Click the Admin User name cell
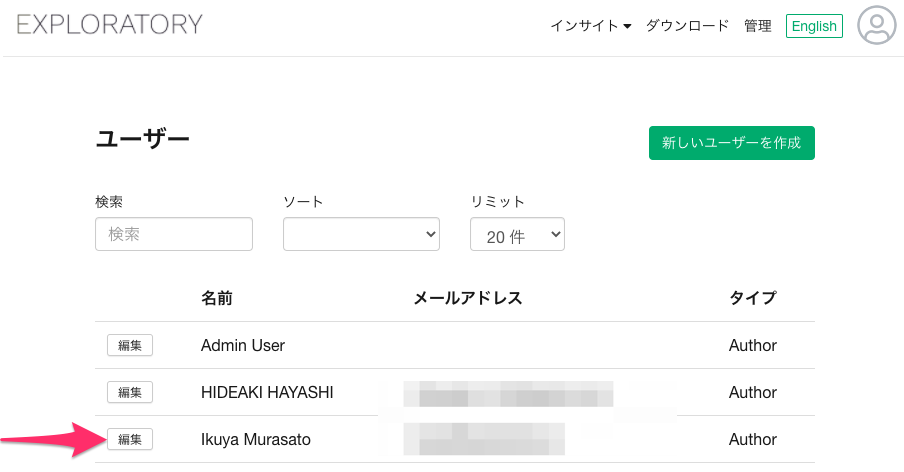Viewport: 904px width, 472px height. click(x=243, y=345)
